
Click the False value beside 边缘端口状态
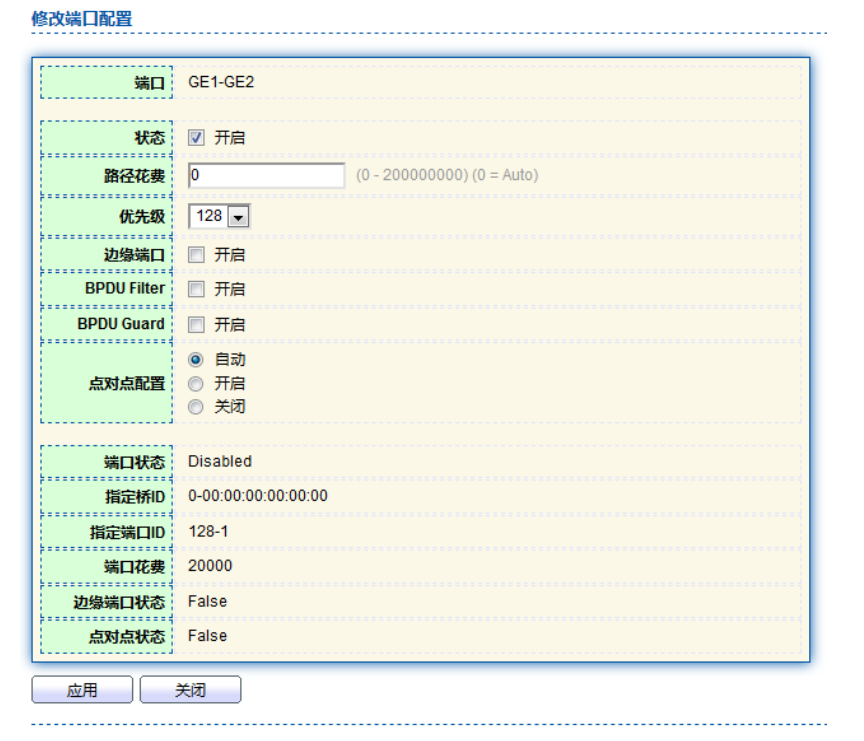click(207, 601)
